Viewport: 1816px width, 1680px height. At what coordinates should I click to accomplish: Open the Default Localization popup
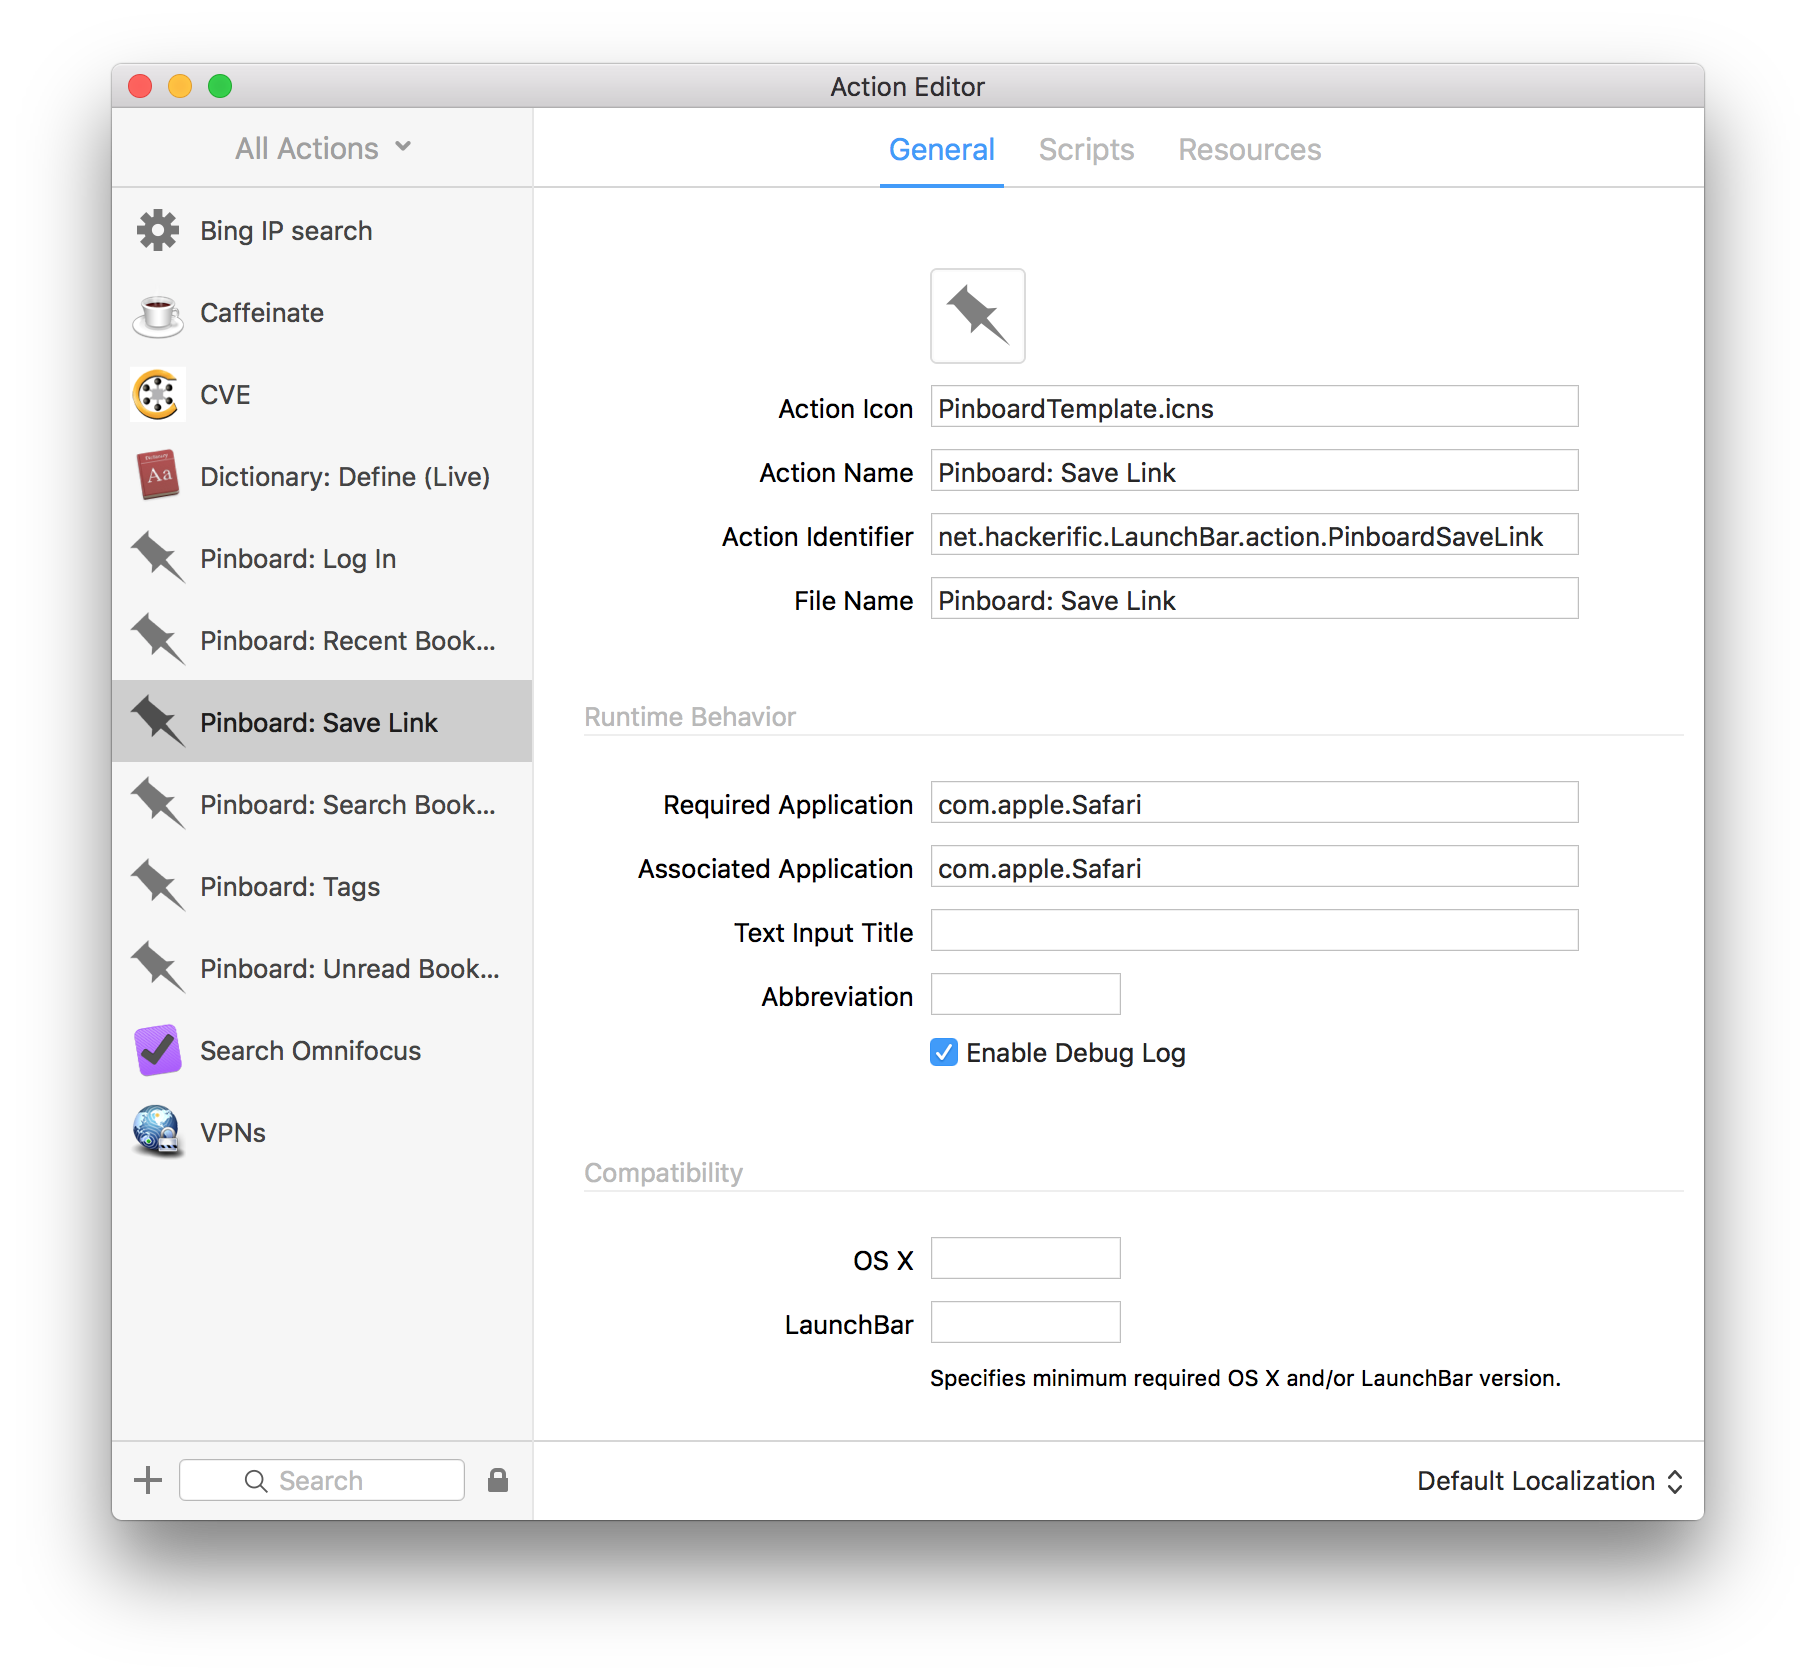(x=1550, y=1481)
